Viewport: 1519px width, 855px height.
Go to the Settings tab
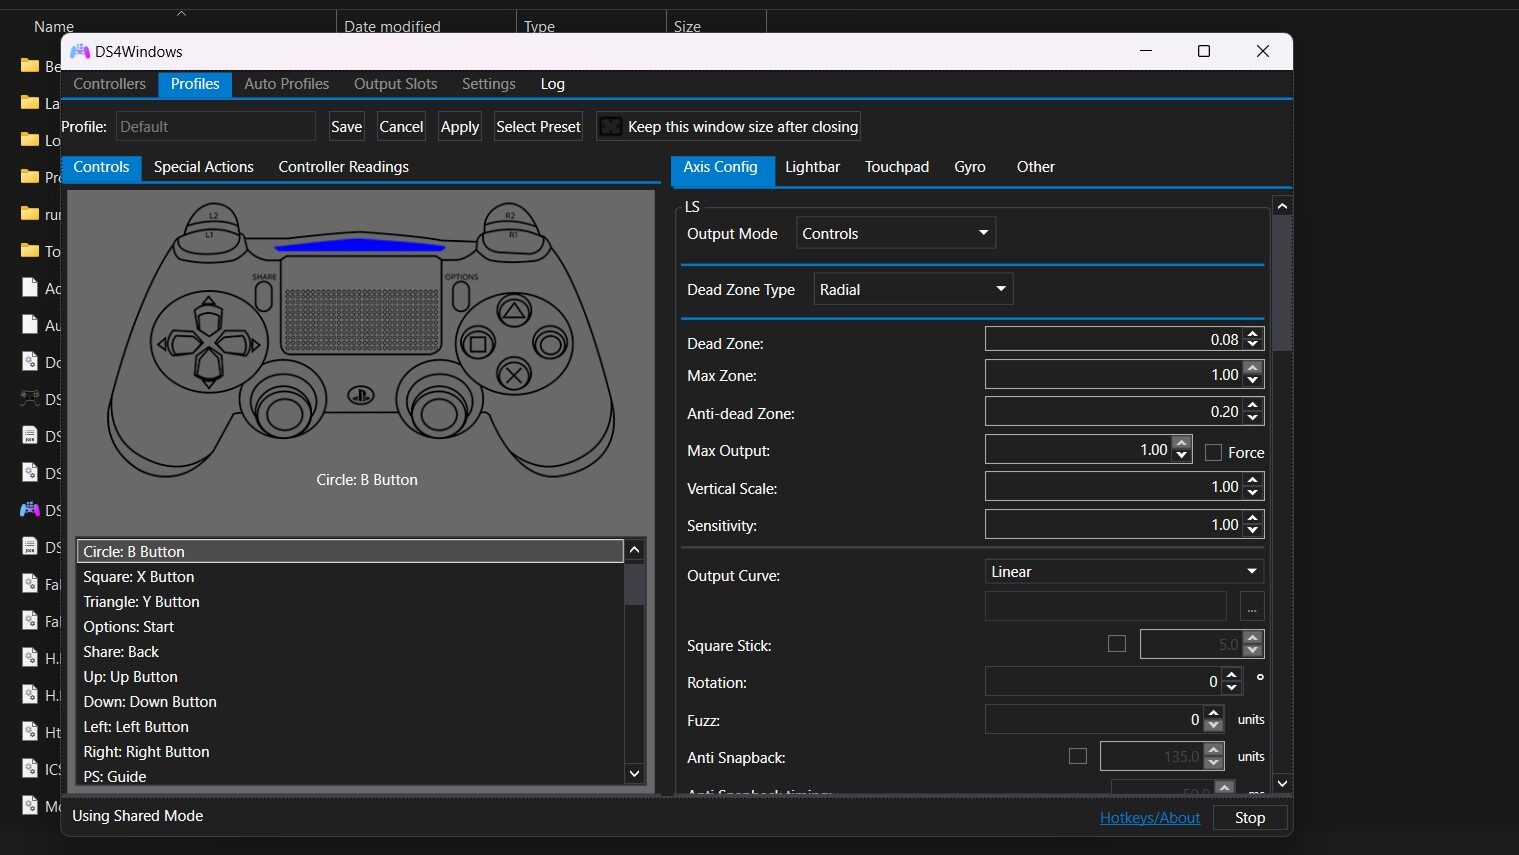pos(489,84)
